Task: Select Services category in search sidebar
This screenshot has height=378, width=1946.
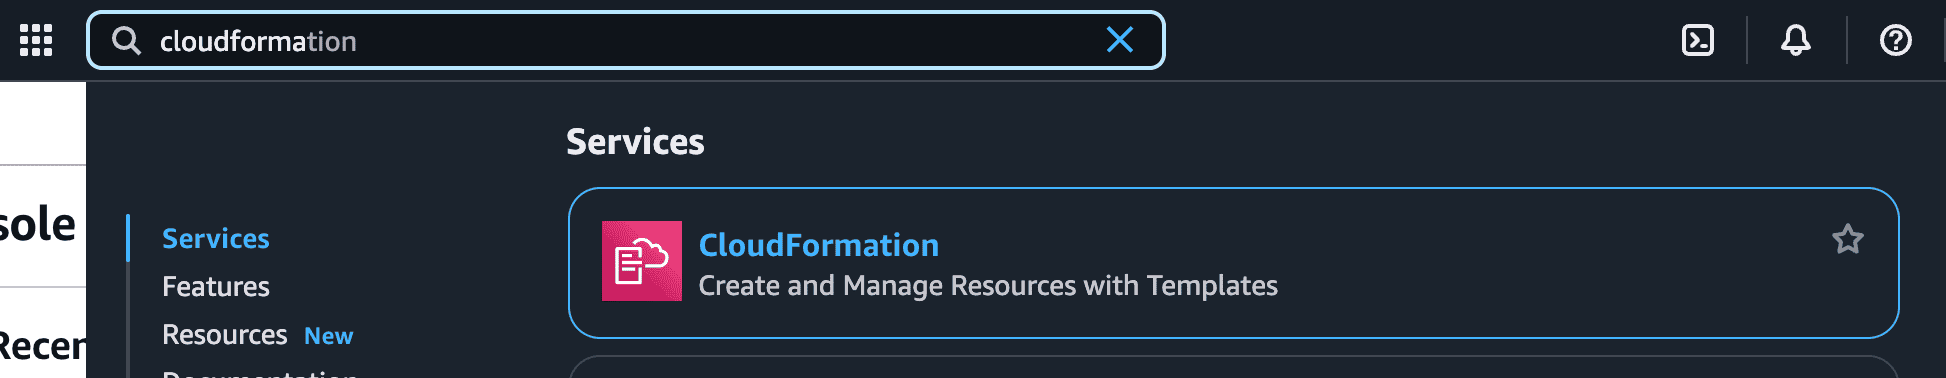Action: (216, 238)
